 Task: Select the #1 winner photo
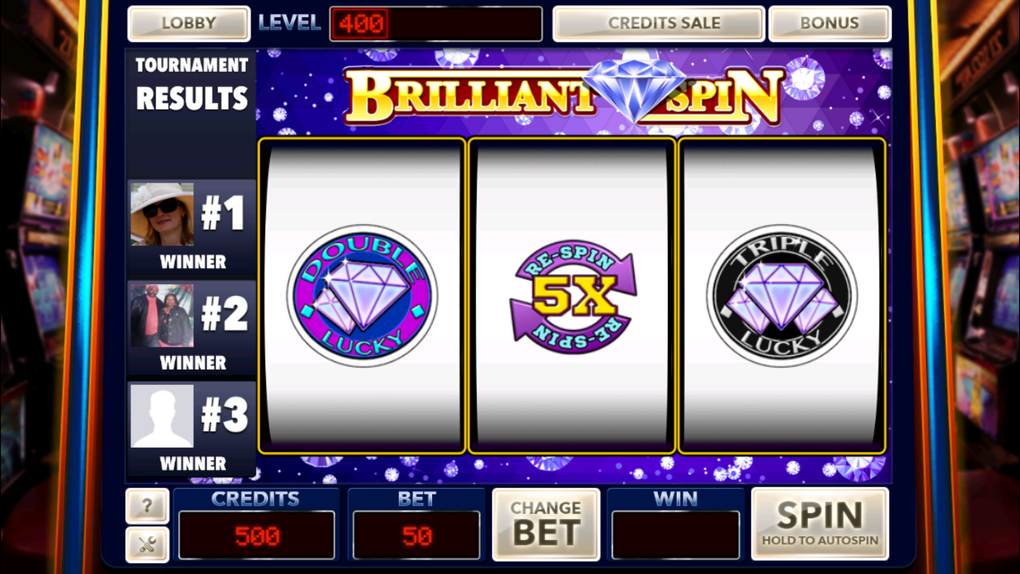pyautogui.click(x=162, y=214)
